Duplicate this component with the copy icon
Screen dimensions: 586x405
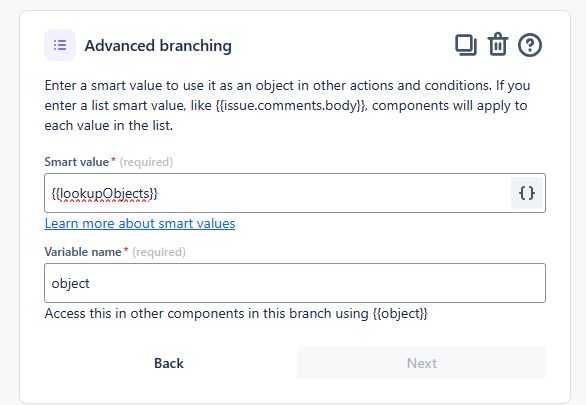tap(466, 45)
